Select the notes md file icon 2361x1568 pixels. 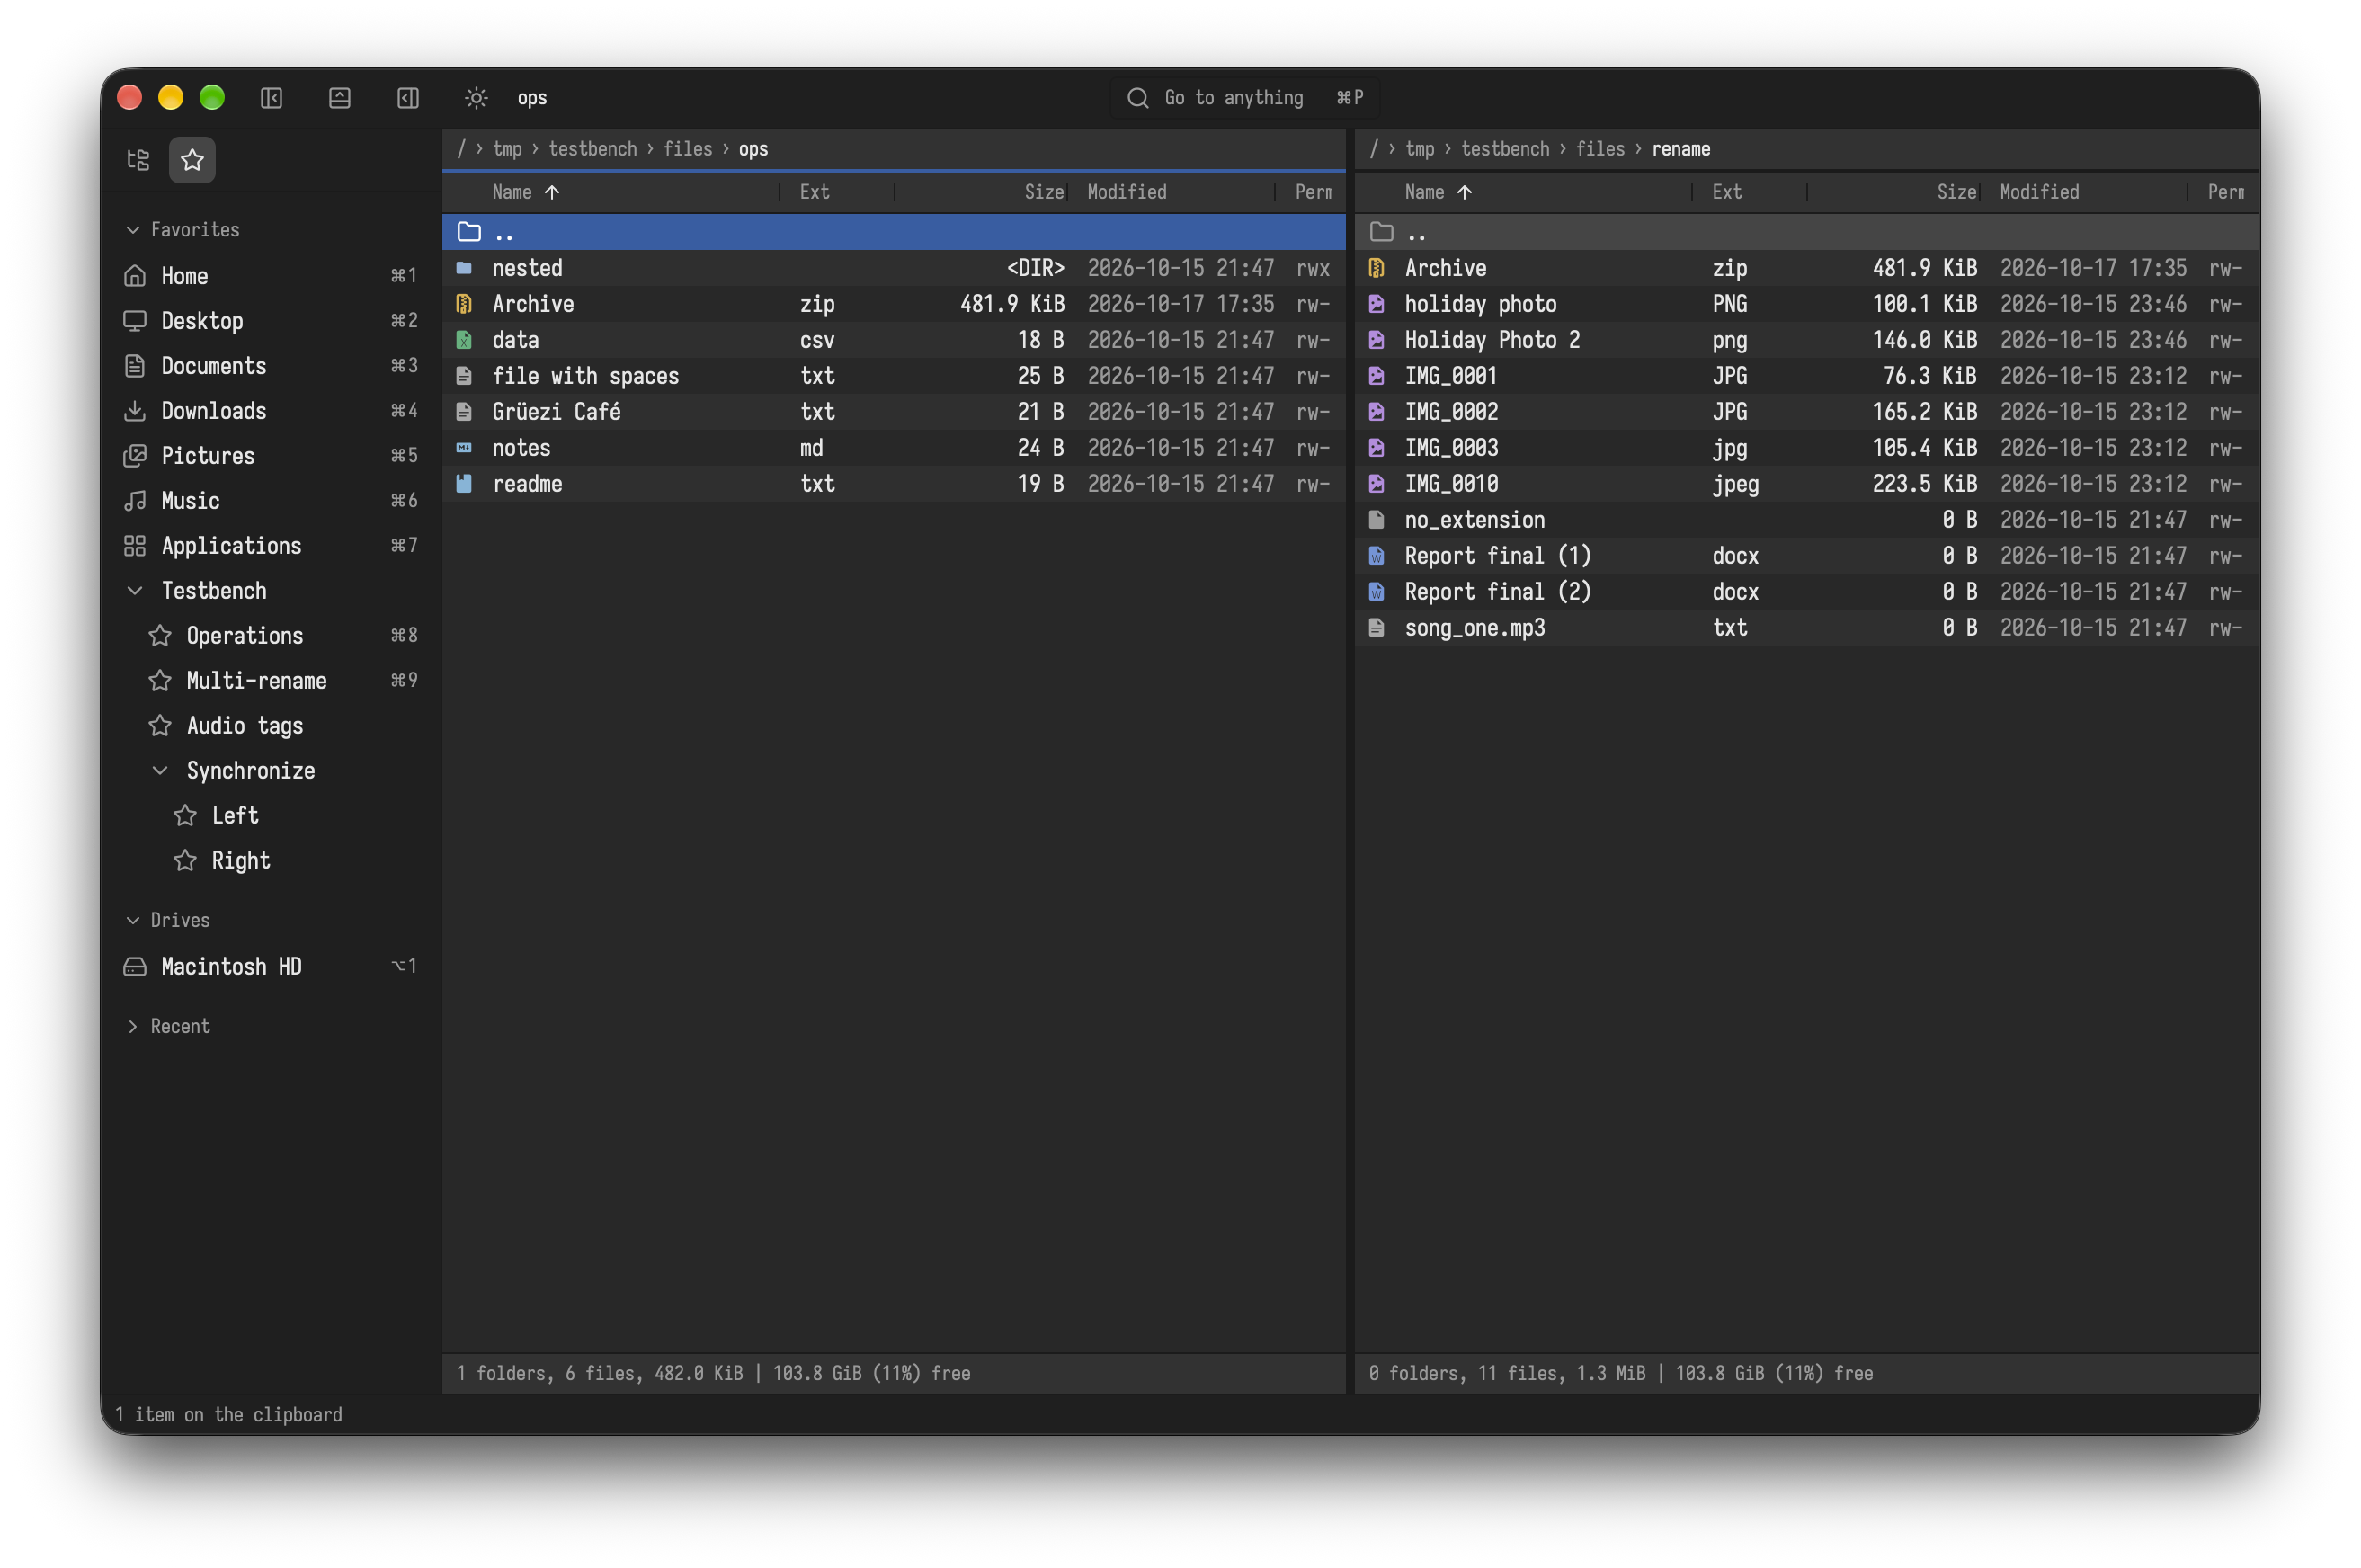pos(464,448)
